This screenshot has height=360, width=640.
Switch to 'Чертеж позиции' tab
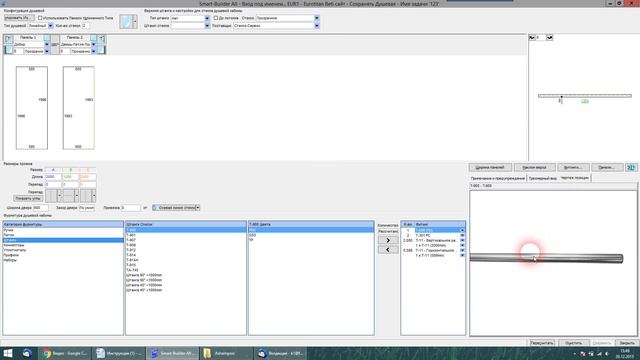tap(574, 178)
